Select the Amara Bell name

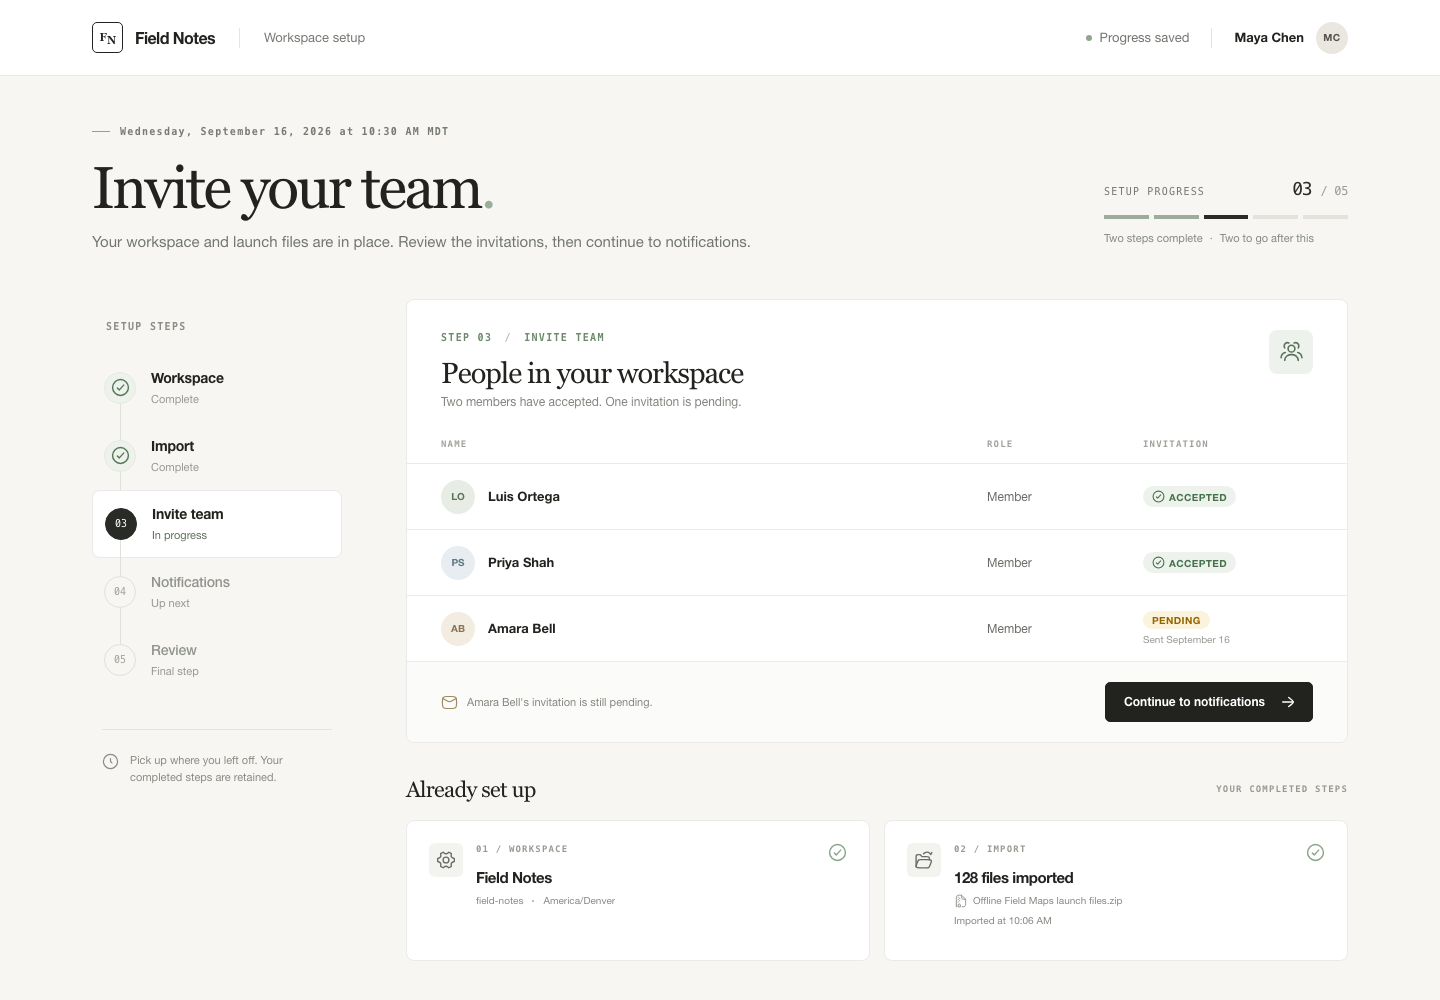522,629
